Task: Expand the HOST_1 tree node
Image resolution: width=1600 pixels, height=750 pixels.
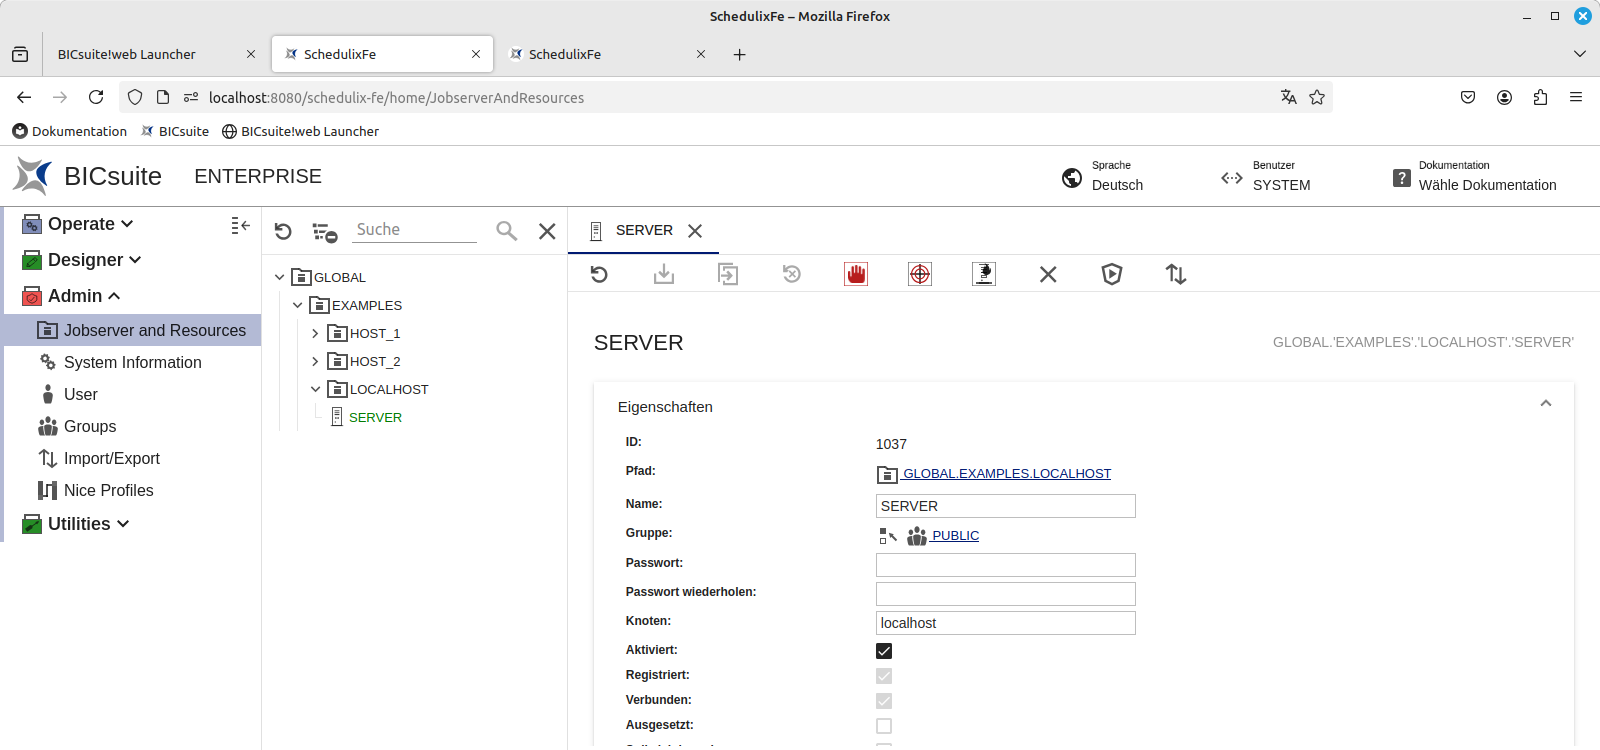Action: coord(315,334)
